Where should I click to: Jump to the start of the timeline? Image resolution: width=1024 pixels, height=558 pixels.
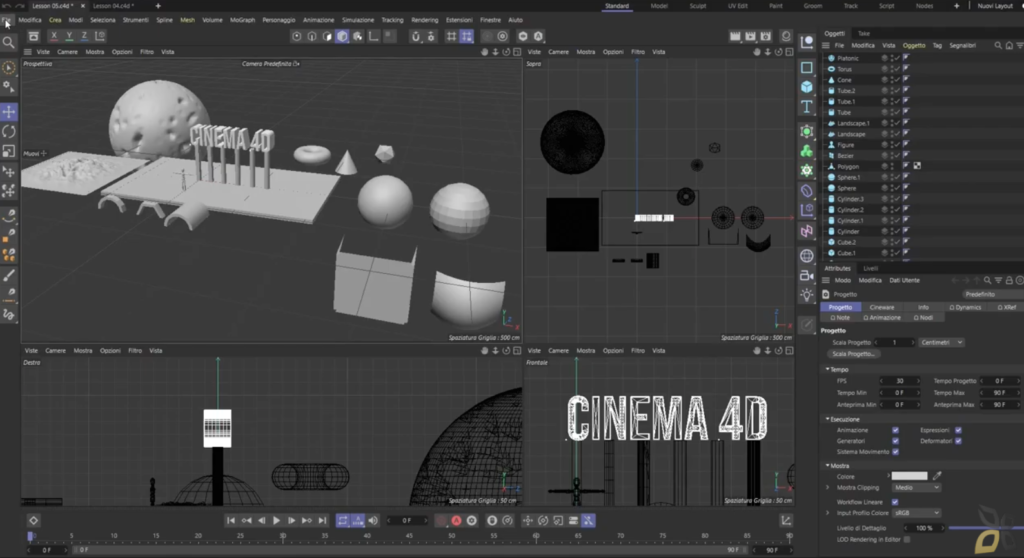coord(231,521)
